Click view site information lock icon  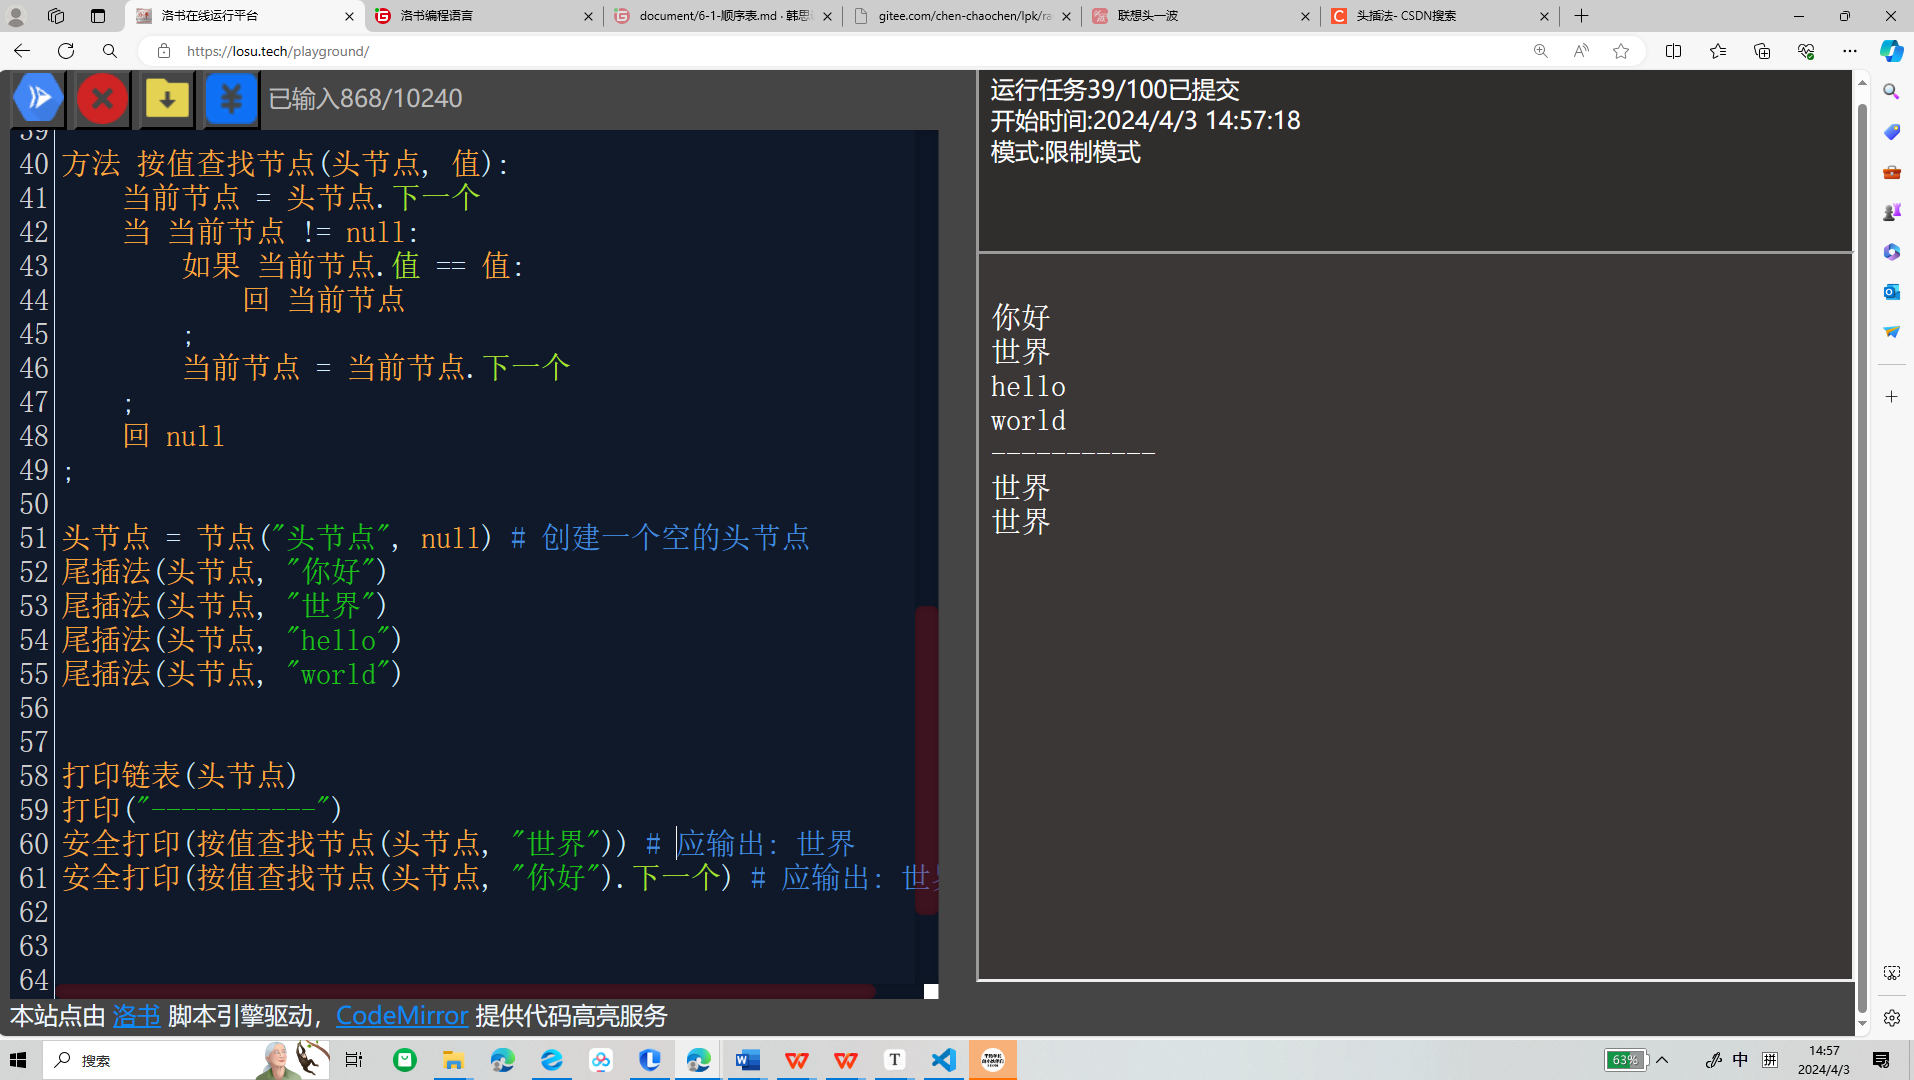(x=164, y=51)
